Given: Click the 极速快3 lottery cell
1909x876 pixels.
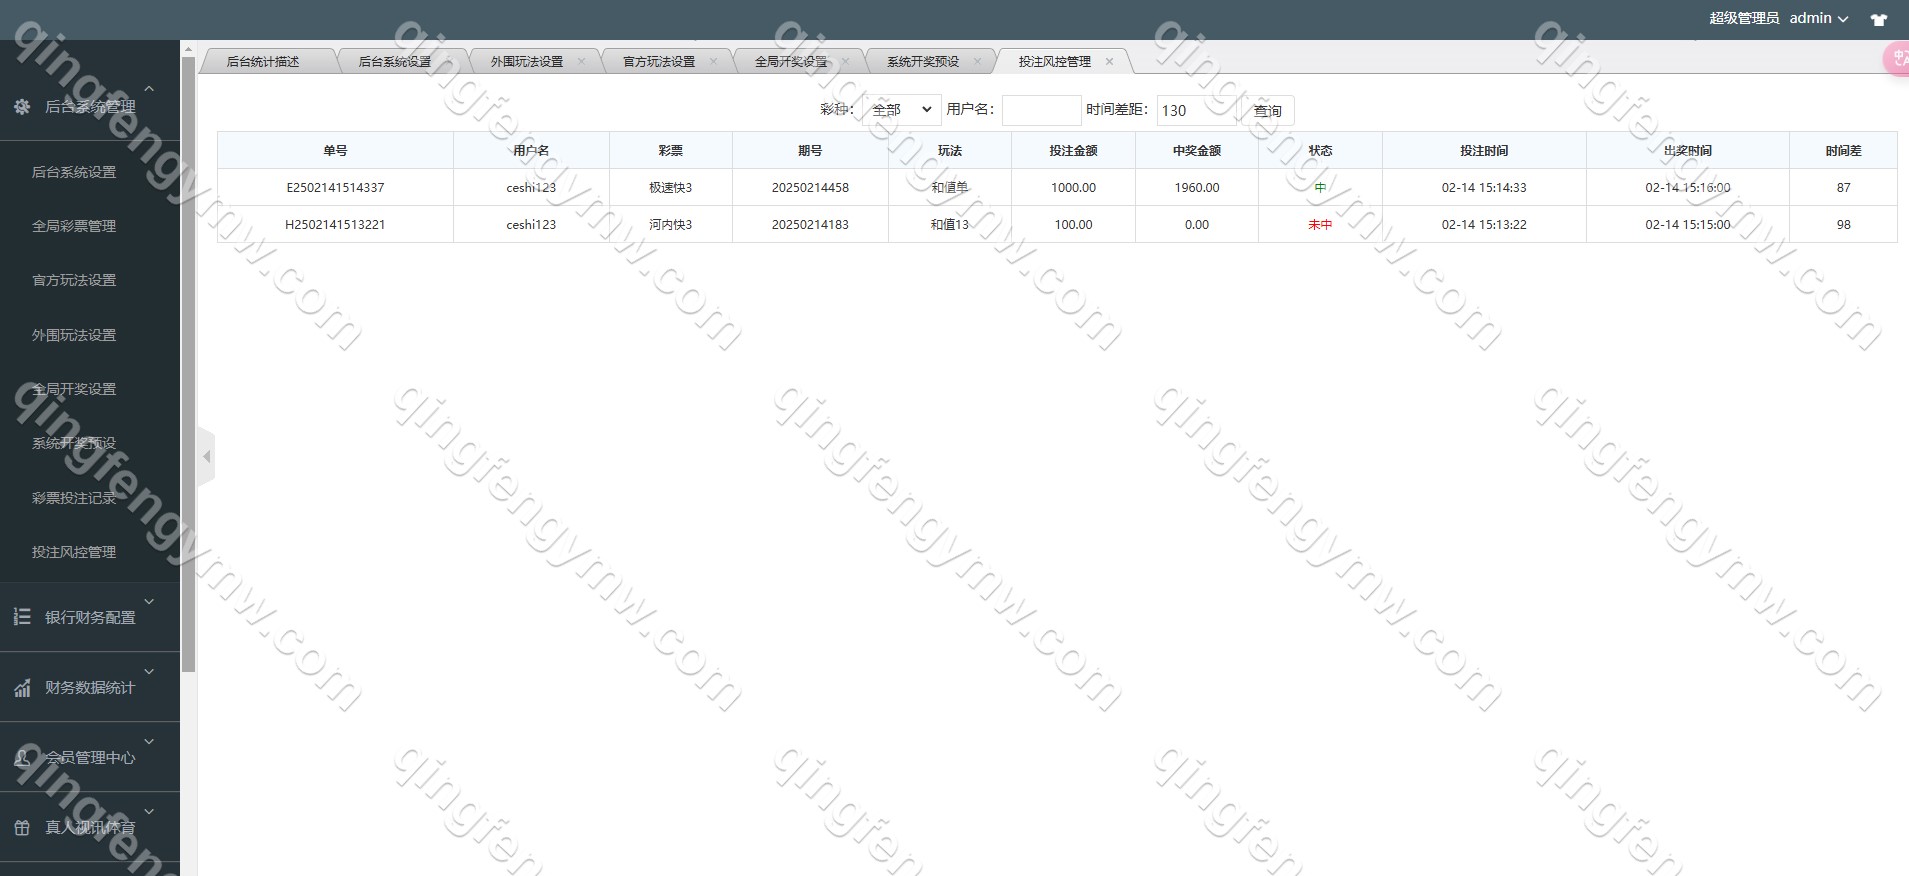Looking at the screenshot, I should click(670, 188).
